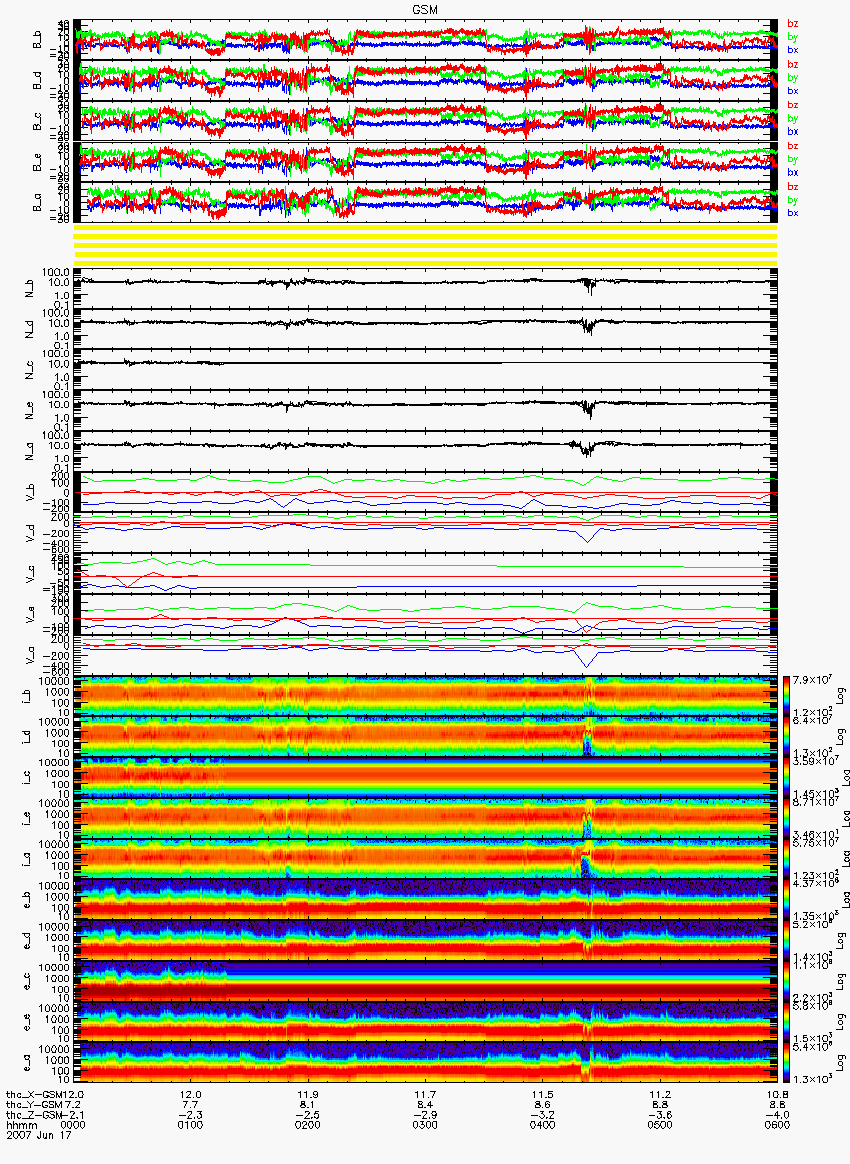Click the V_a velocity panel label

[32, 654]
